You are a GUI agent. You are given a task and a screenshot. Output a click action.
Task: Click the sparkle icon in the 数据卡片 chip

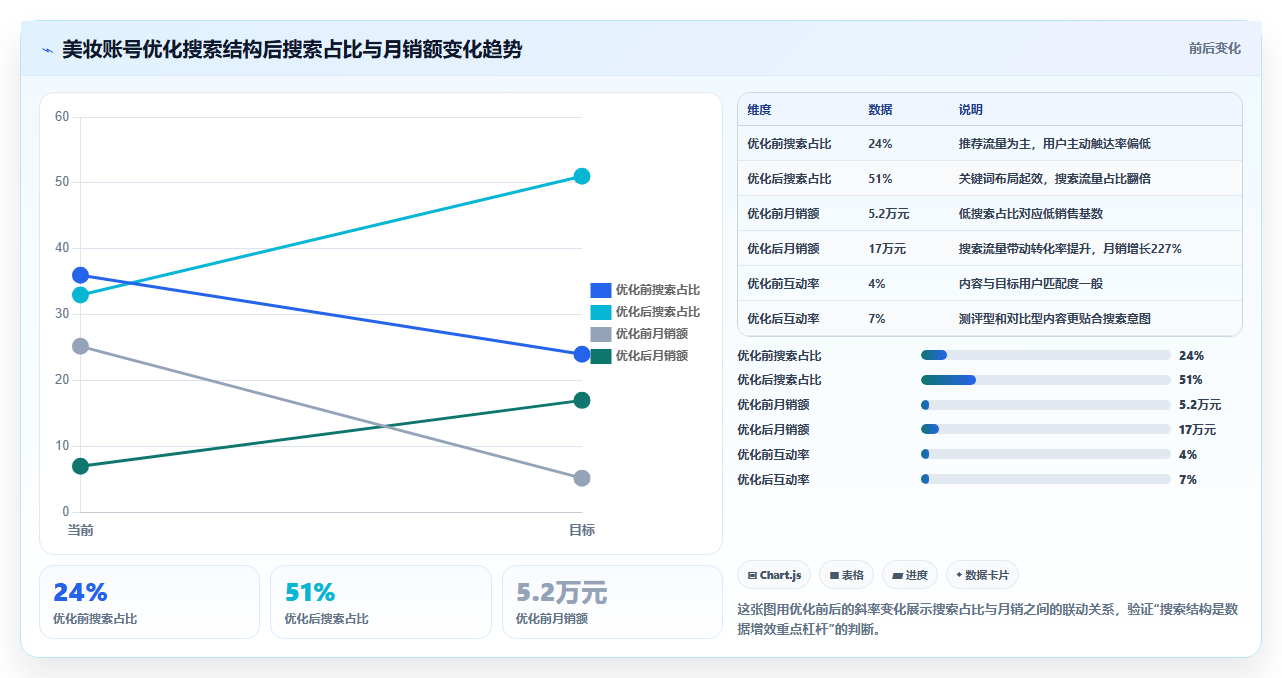pos(959,575)
